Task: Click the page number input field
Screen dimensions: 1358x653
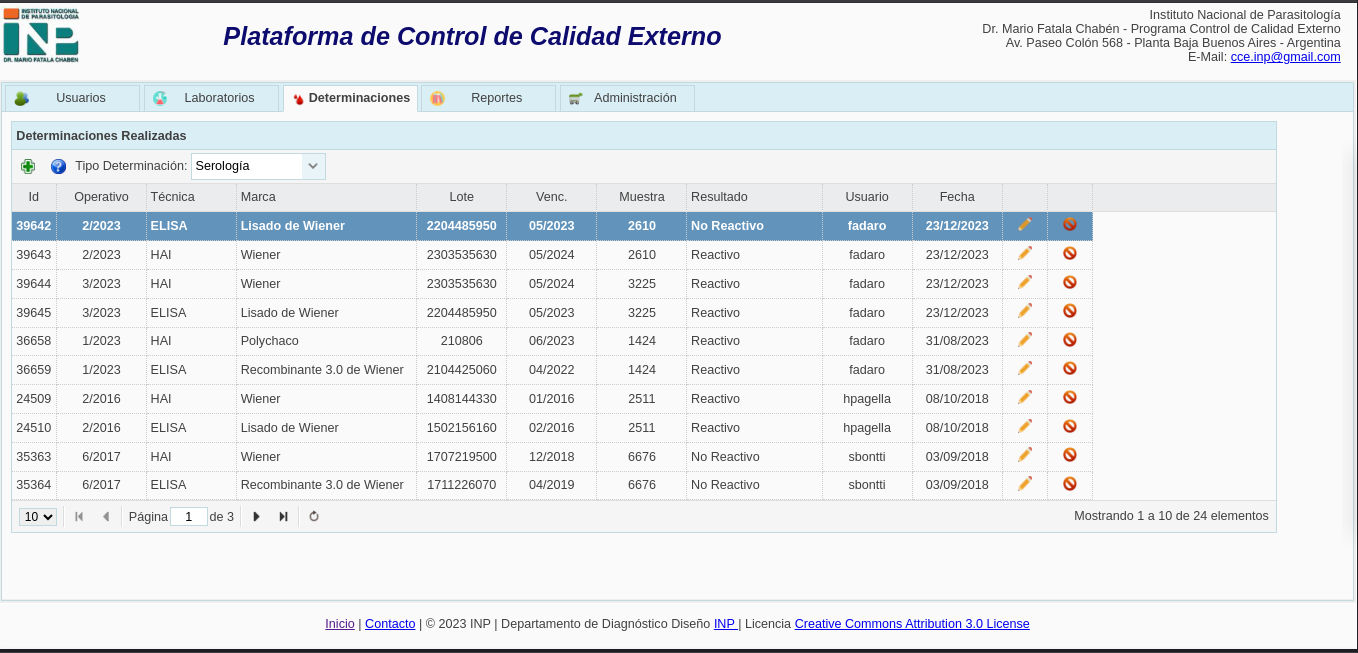Action: click(188, 517)
